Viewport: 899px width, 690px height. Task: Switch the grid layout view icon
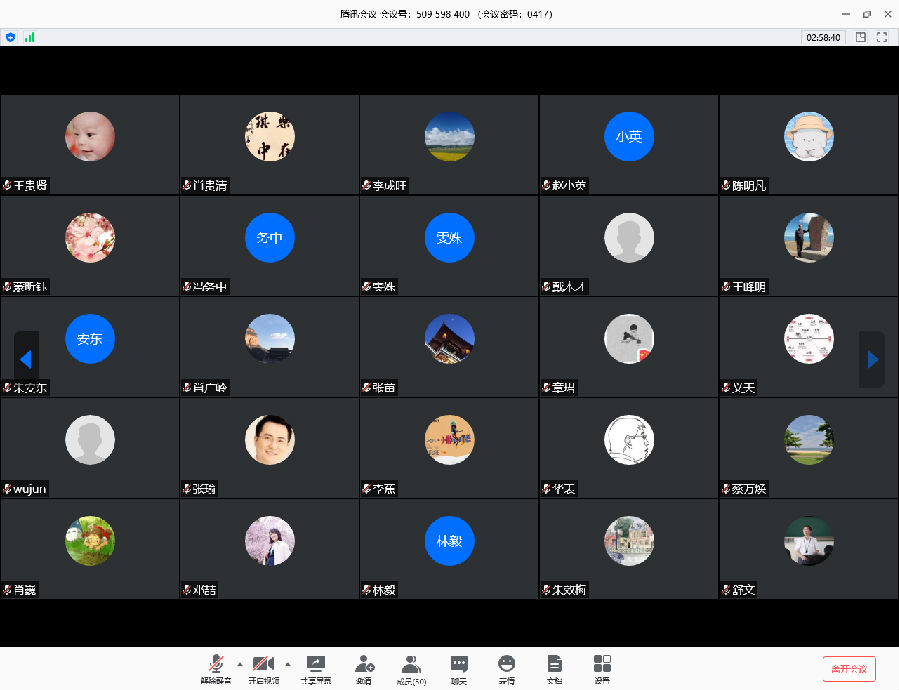pos(860,37)
